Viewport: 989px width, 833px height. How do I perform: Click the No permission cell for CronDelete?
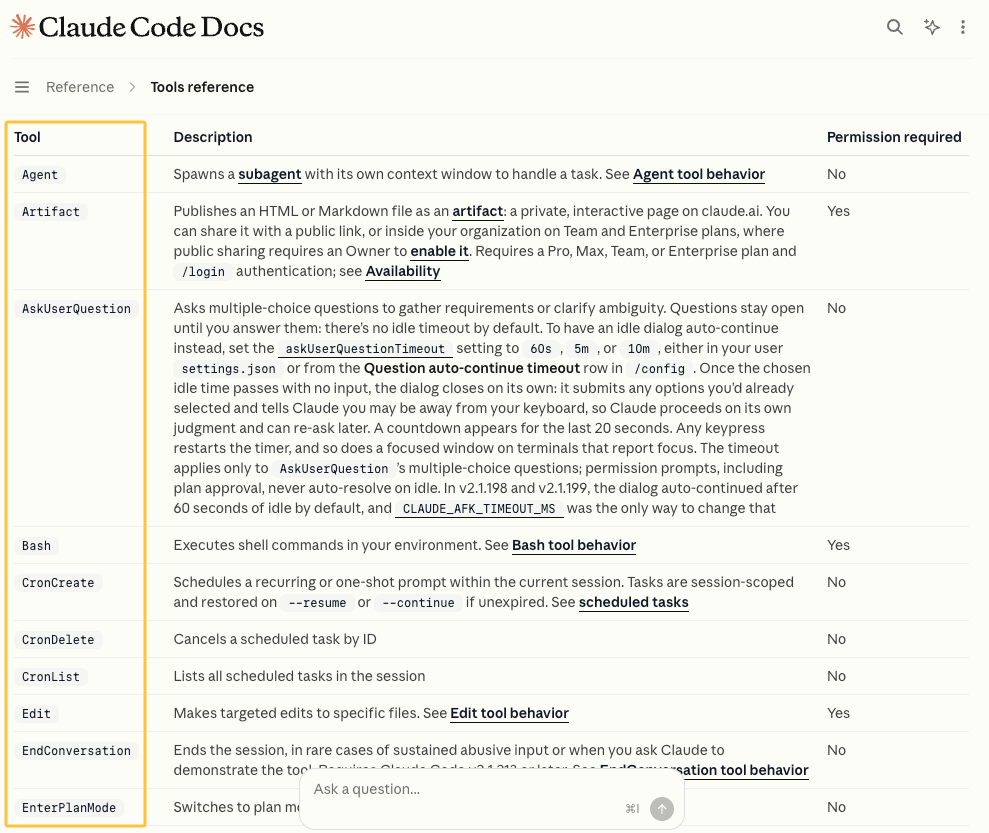tap(836, 639)
